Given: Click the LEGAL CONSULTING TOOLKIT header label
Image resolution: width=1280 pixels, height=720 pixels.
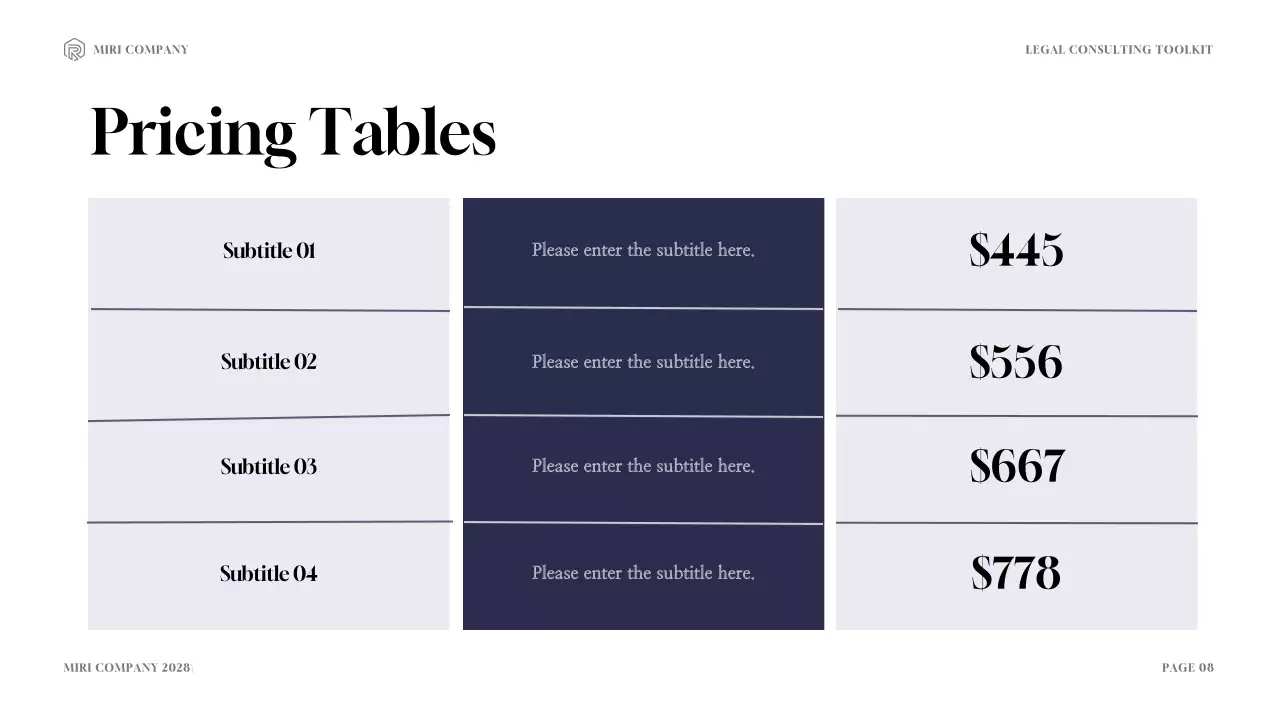Looking at the screenshot, I should click(x=1118, y=50).
